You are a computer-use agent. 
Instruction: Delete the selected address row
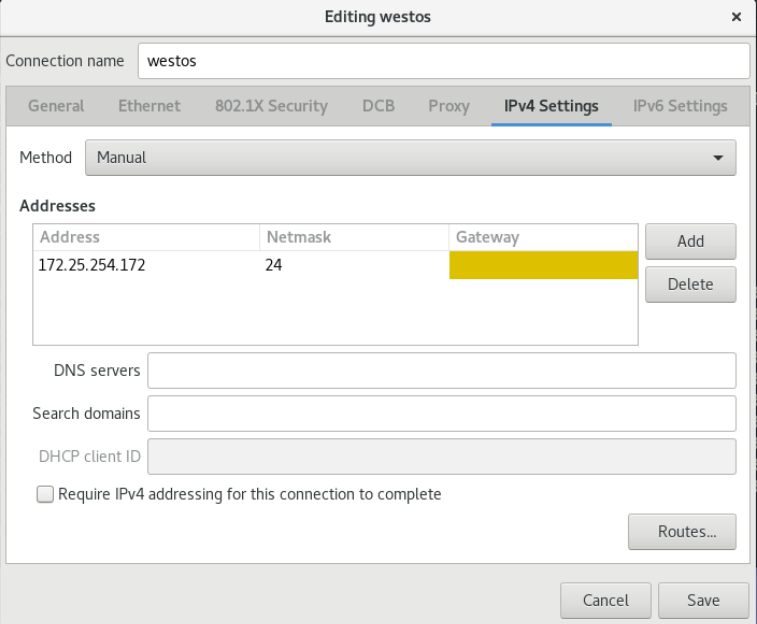(690, 284)
